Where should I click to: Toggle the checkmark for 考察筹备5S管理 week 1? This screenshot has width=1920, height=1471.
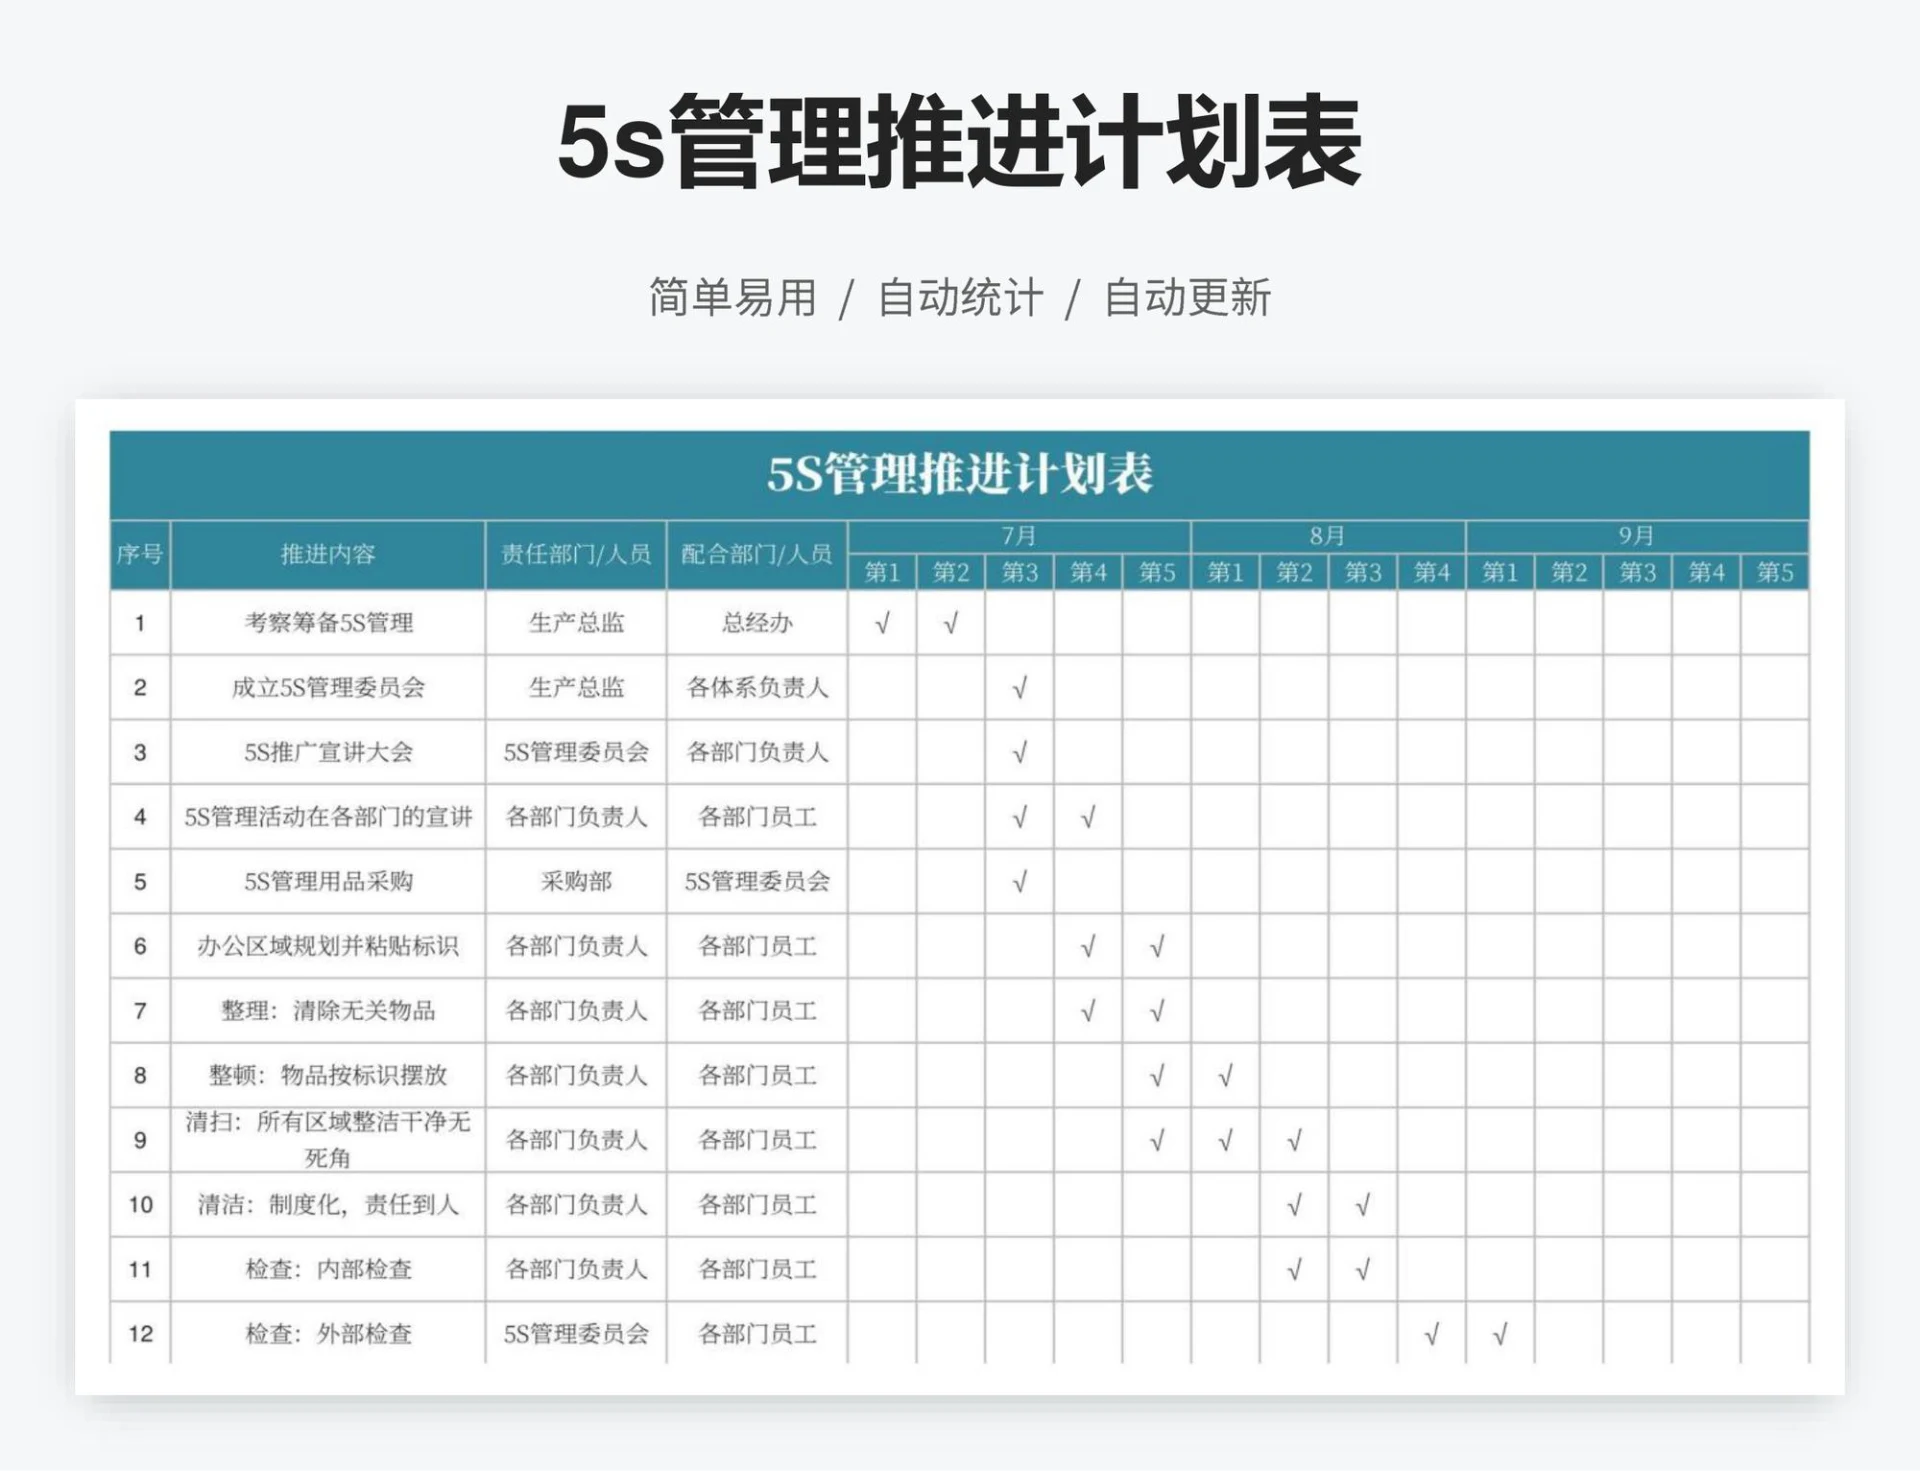coord(882,623)
